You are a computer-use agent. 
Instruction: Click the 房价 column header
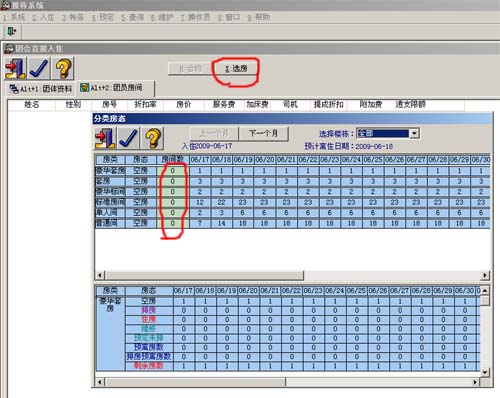coord(184,105)
